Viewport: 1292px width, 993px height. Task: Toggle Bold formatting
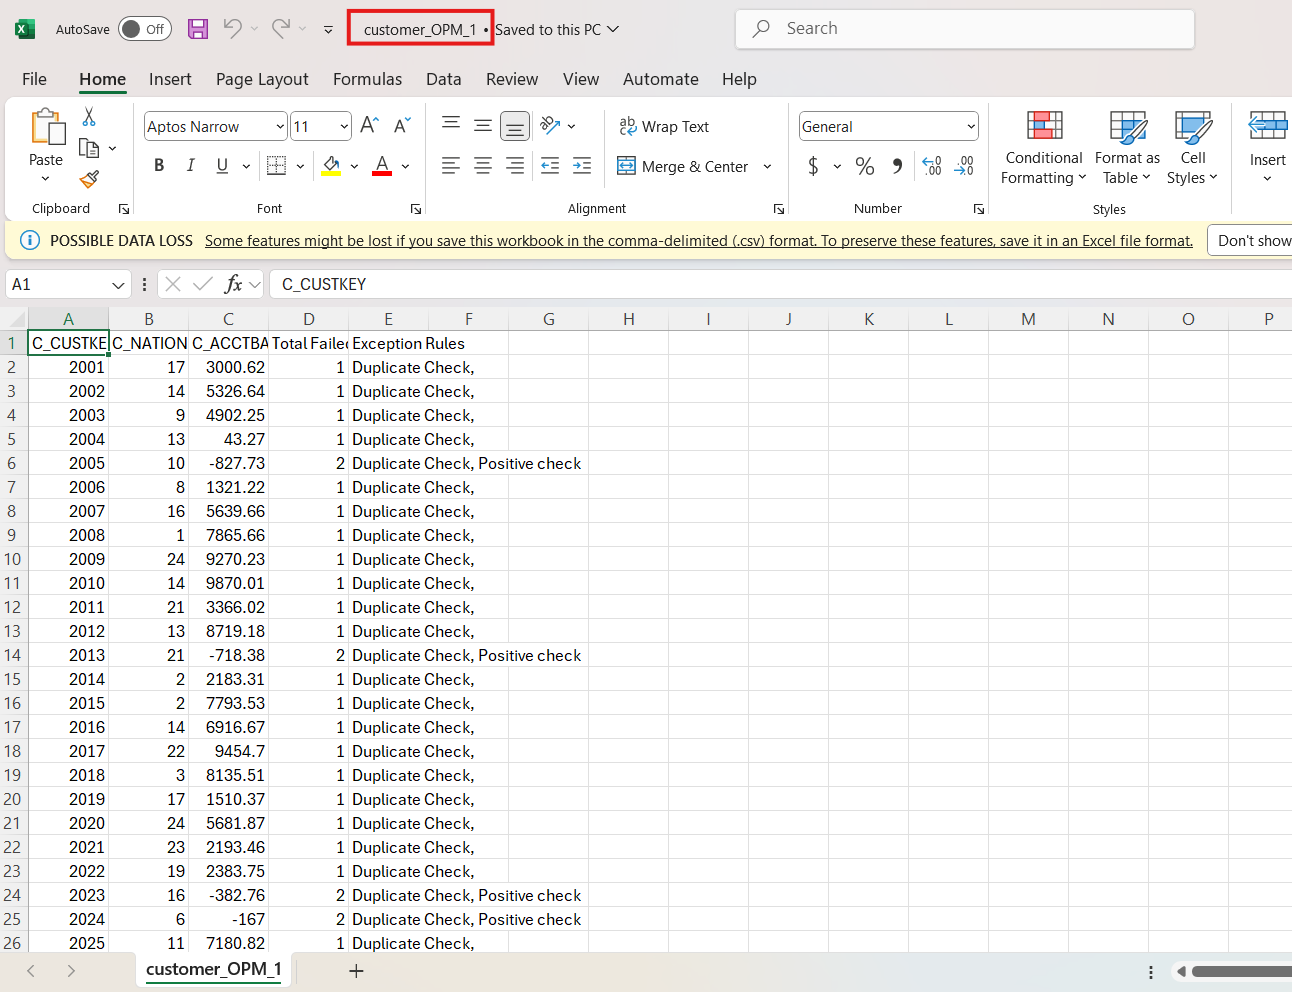159,166
